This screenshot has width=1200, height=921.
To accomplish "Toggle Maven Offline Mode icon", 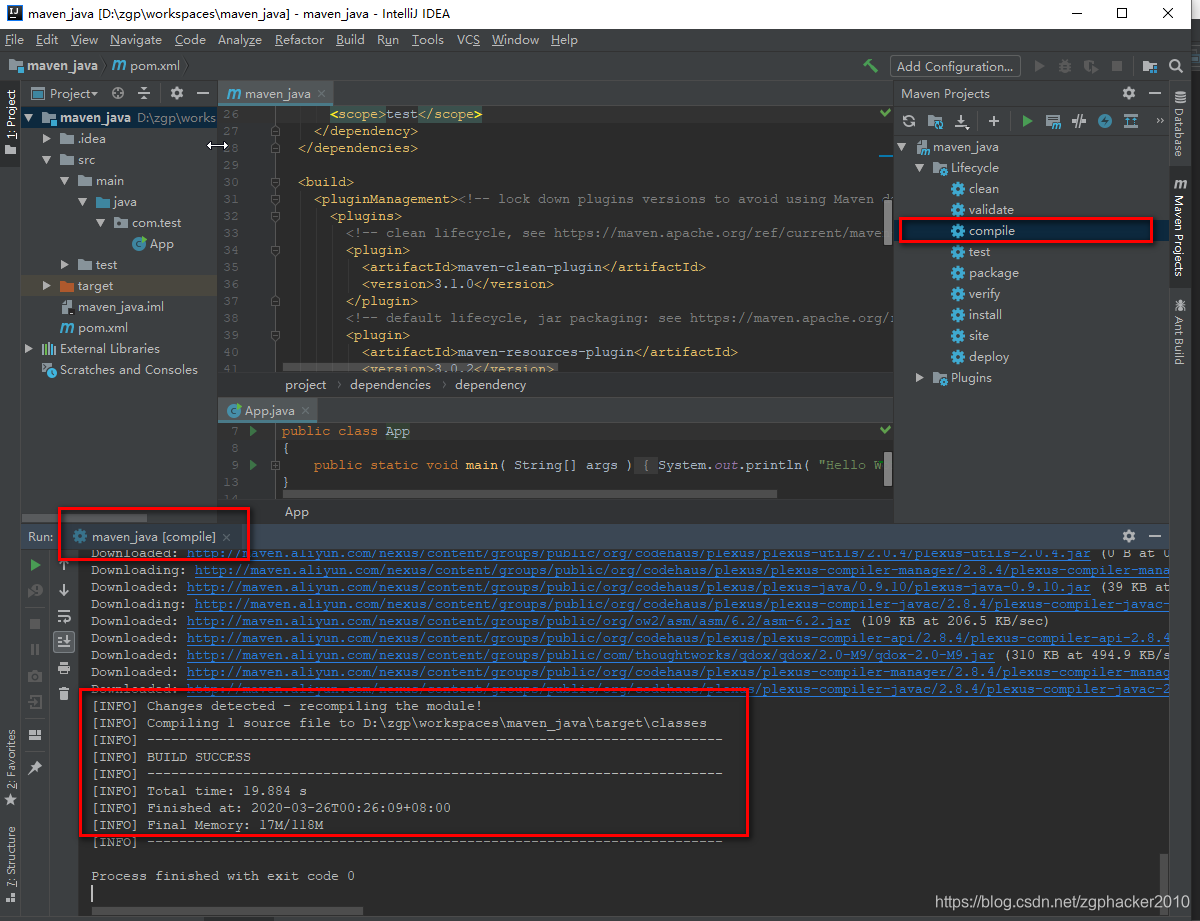I will tap(1105, 121).
